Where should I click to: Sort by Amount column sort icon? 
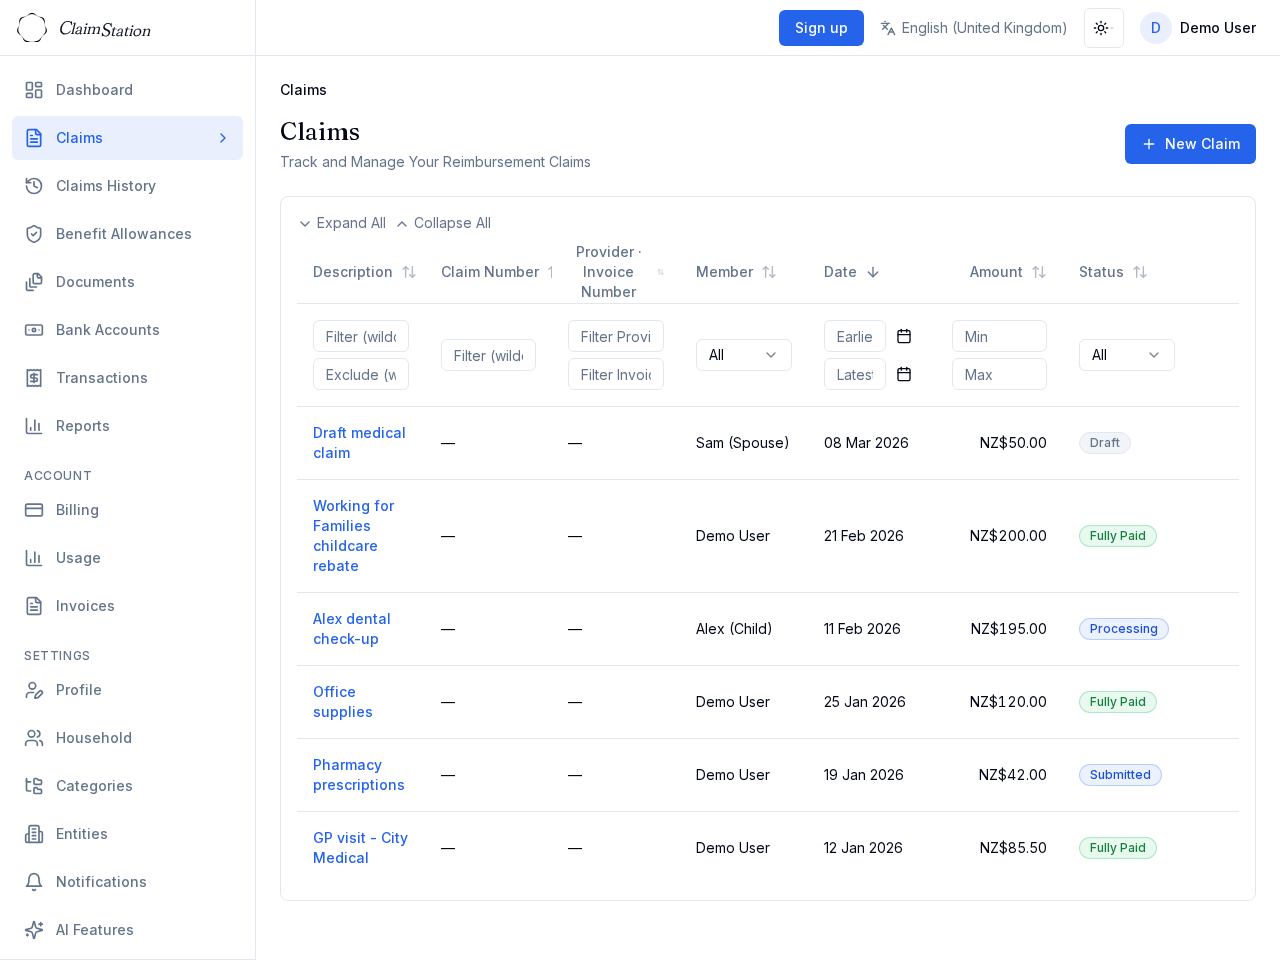pyautogui.click(x=1039, y=272)
